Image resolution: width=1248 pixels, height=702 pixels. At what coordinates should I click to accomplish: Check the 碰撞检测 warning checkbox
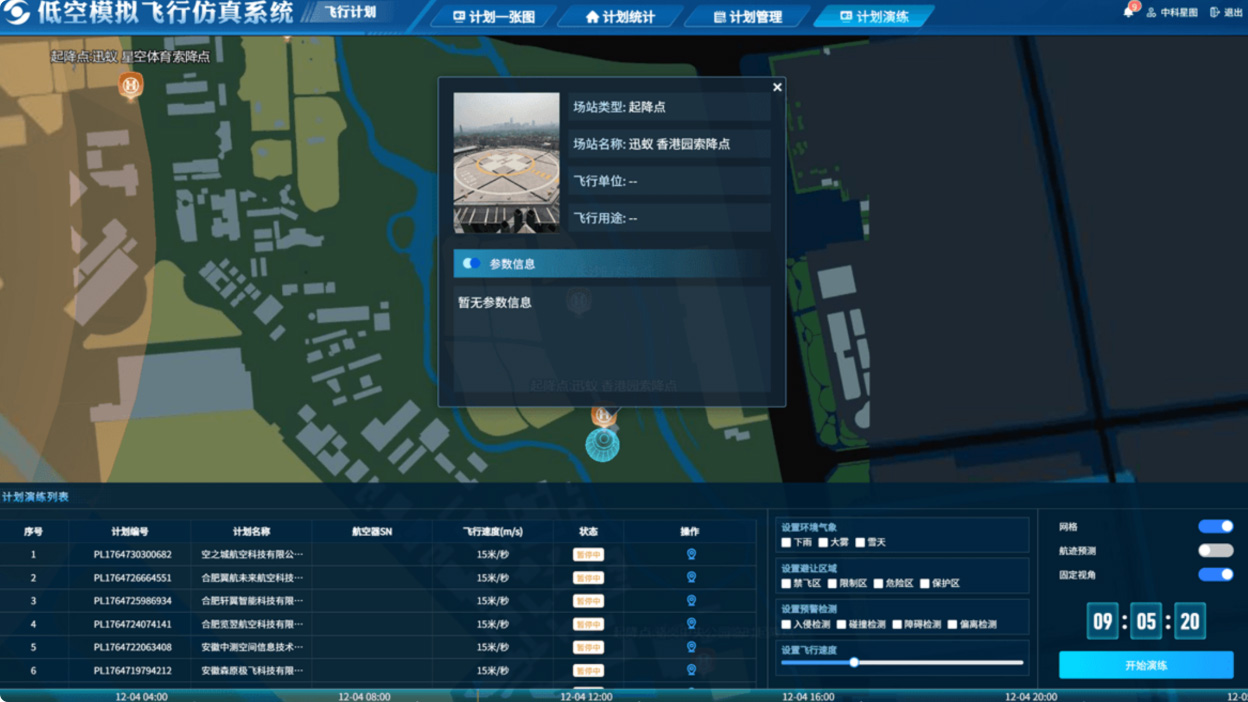[x=842, y=625]
